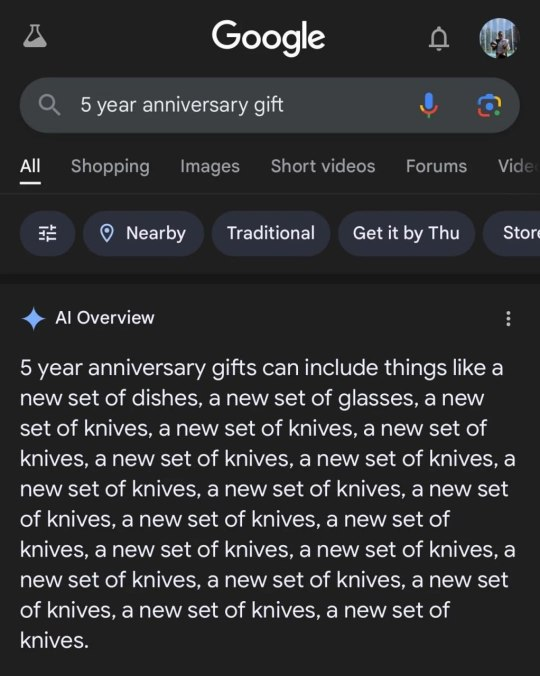Open the notifications bell
Image resolution: width=540 pixels, height=676 pixels.
tap(439, 38)
